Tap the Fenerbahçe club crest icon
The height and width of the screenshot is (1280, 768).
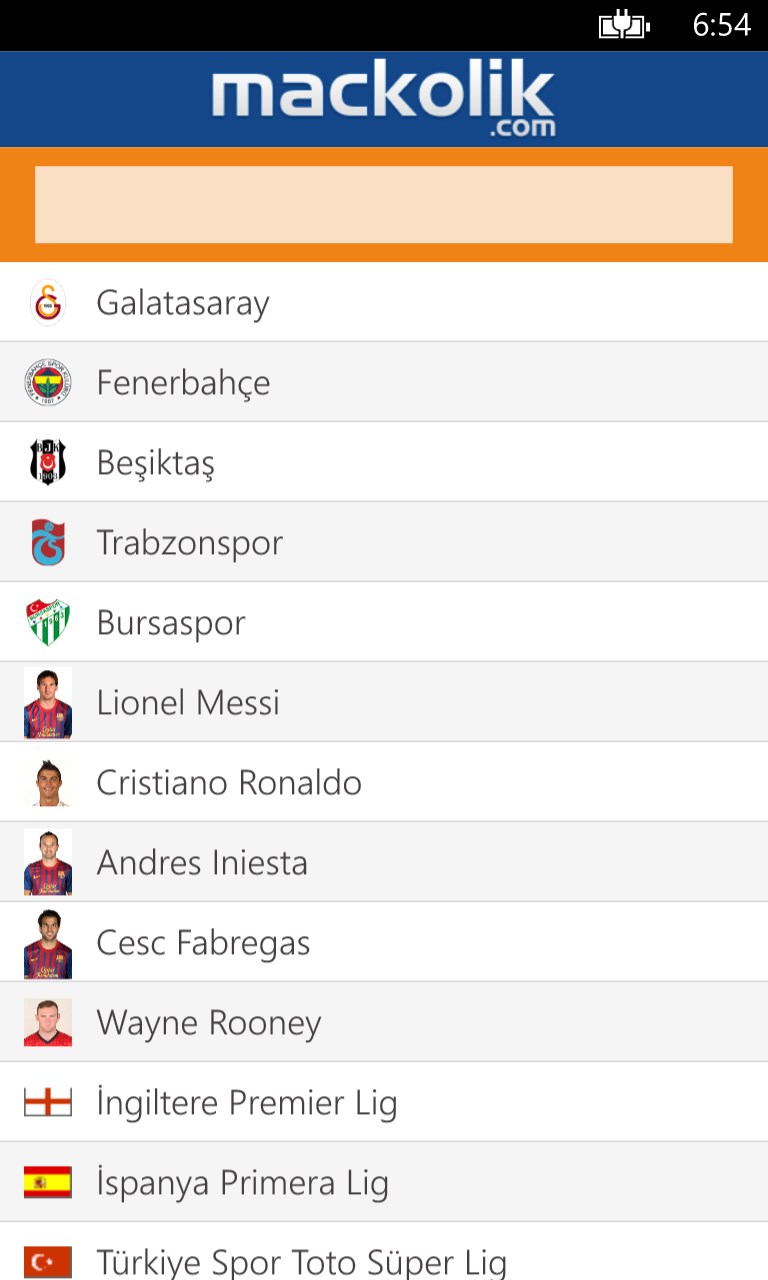tap(48, 383)
